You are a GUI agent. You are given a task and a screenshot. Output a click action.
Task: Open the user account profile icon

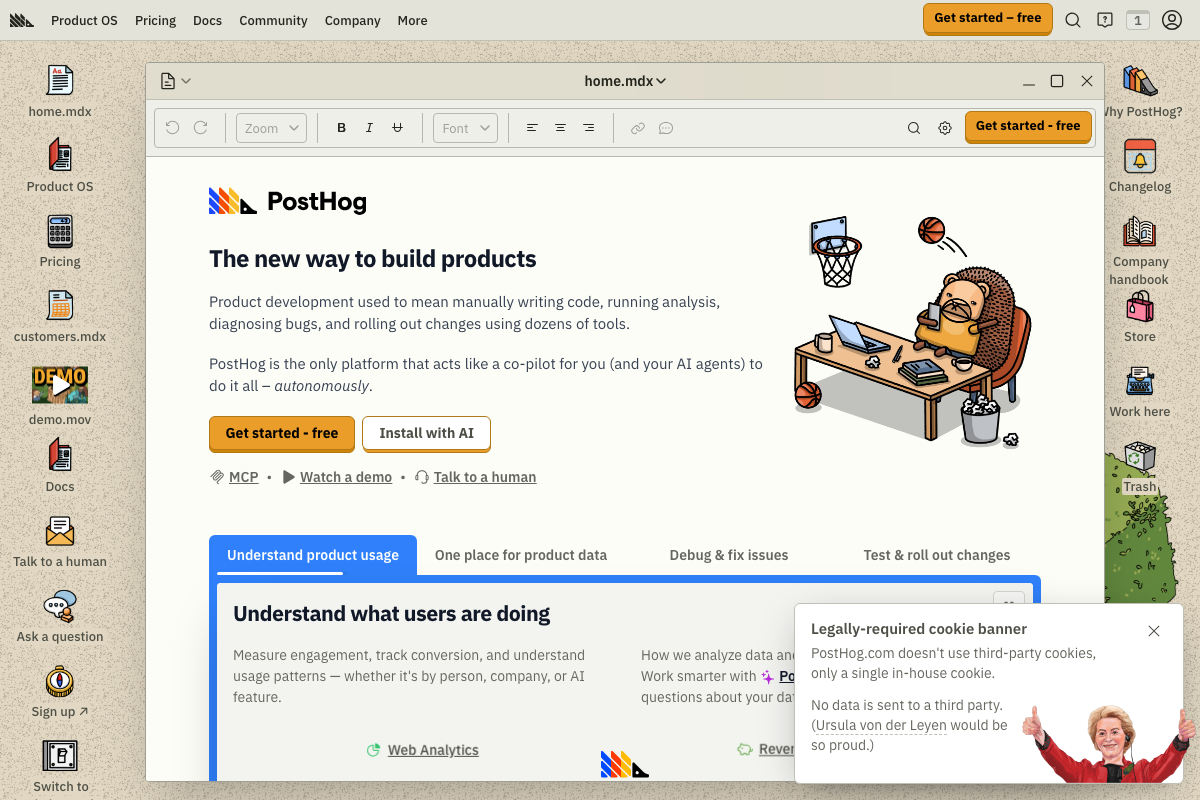tap(1172, 19)
